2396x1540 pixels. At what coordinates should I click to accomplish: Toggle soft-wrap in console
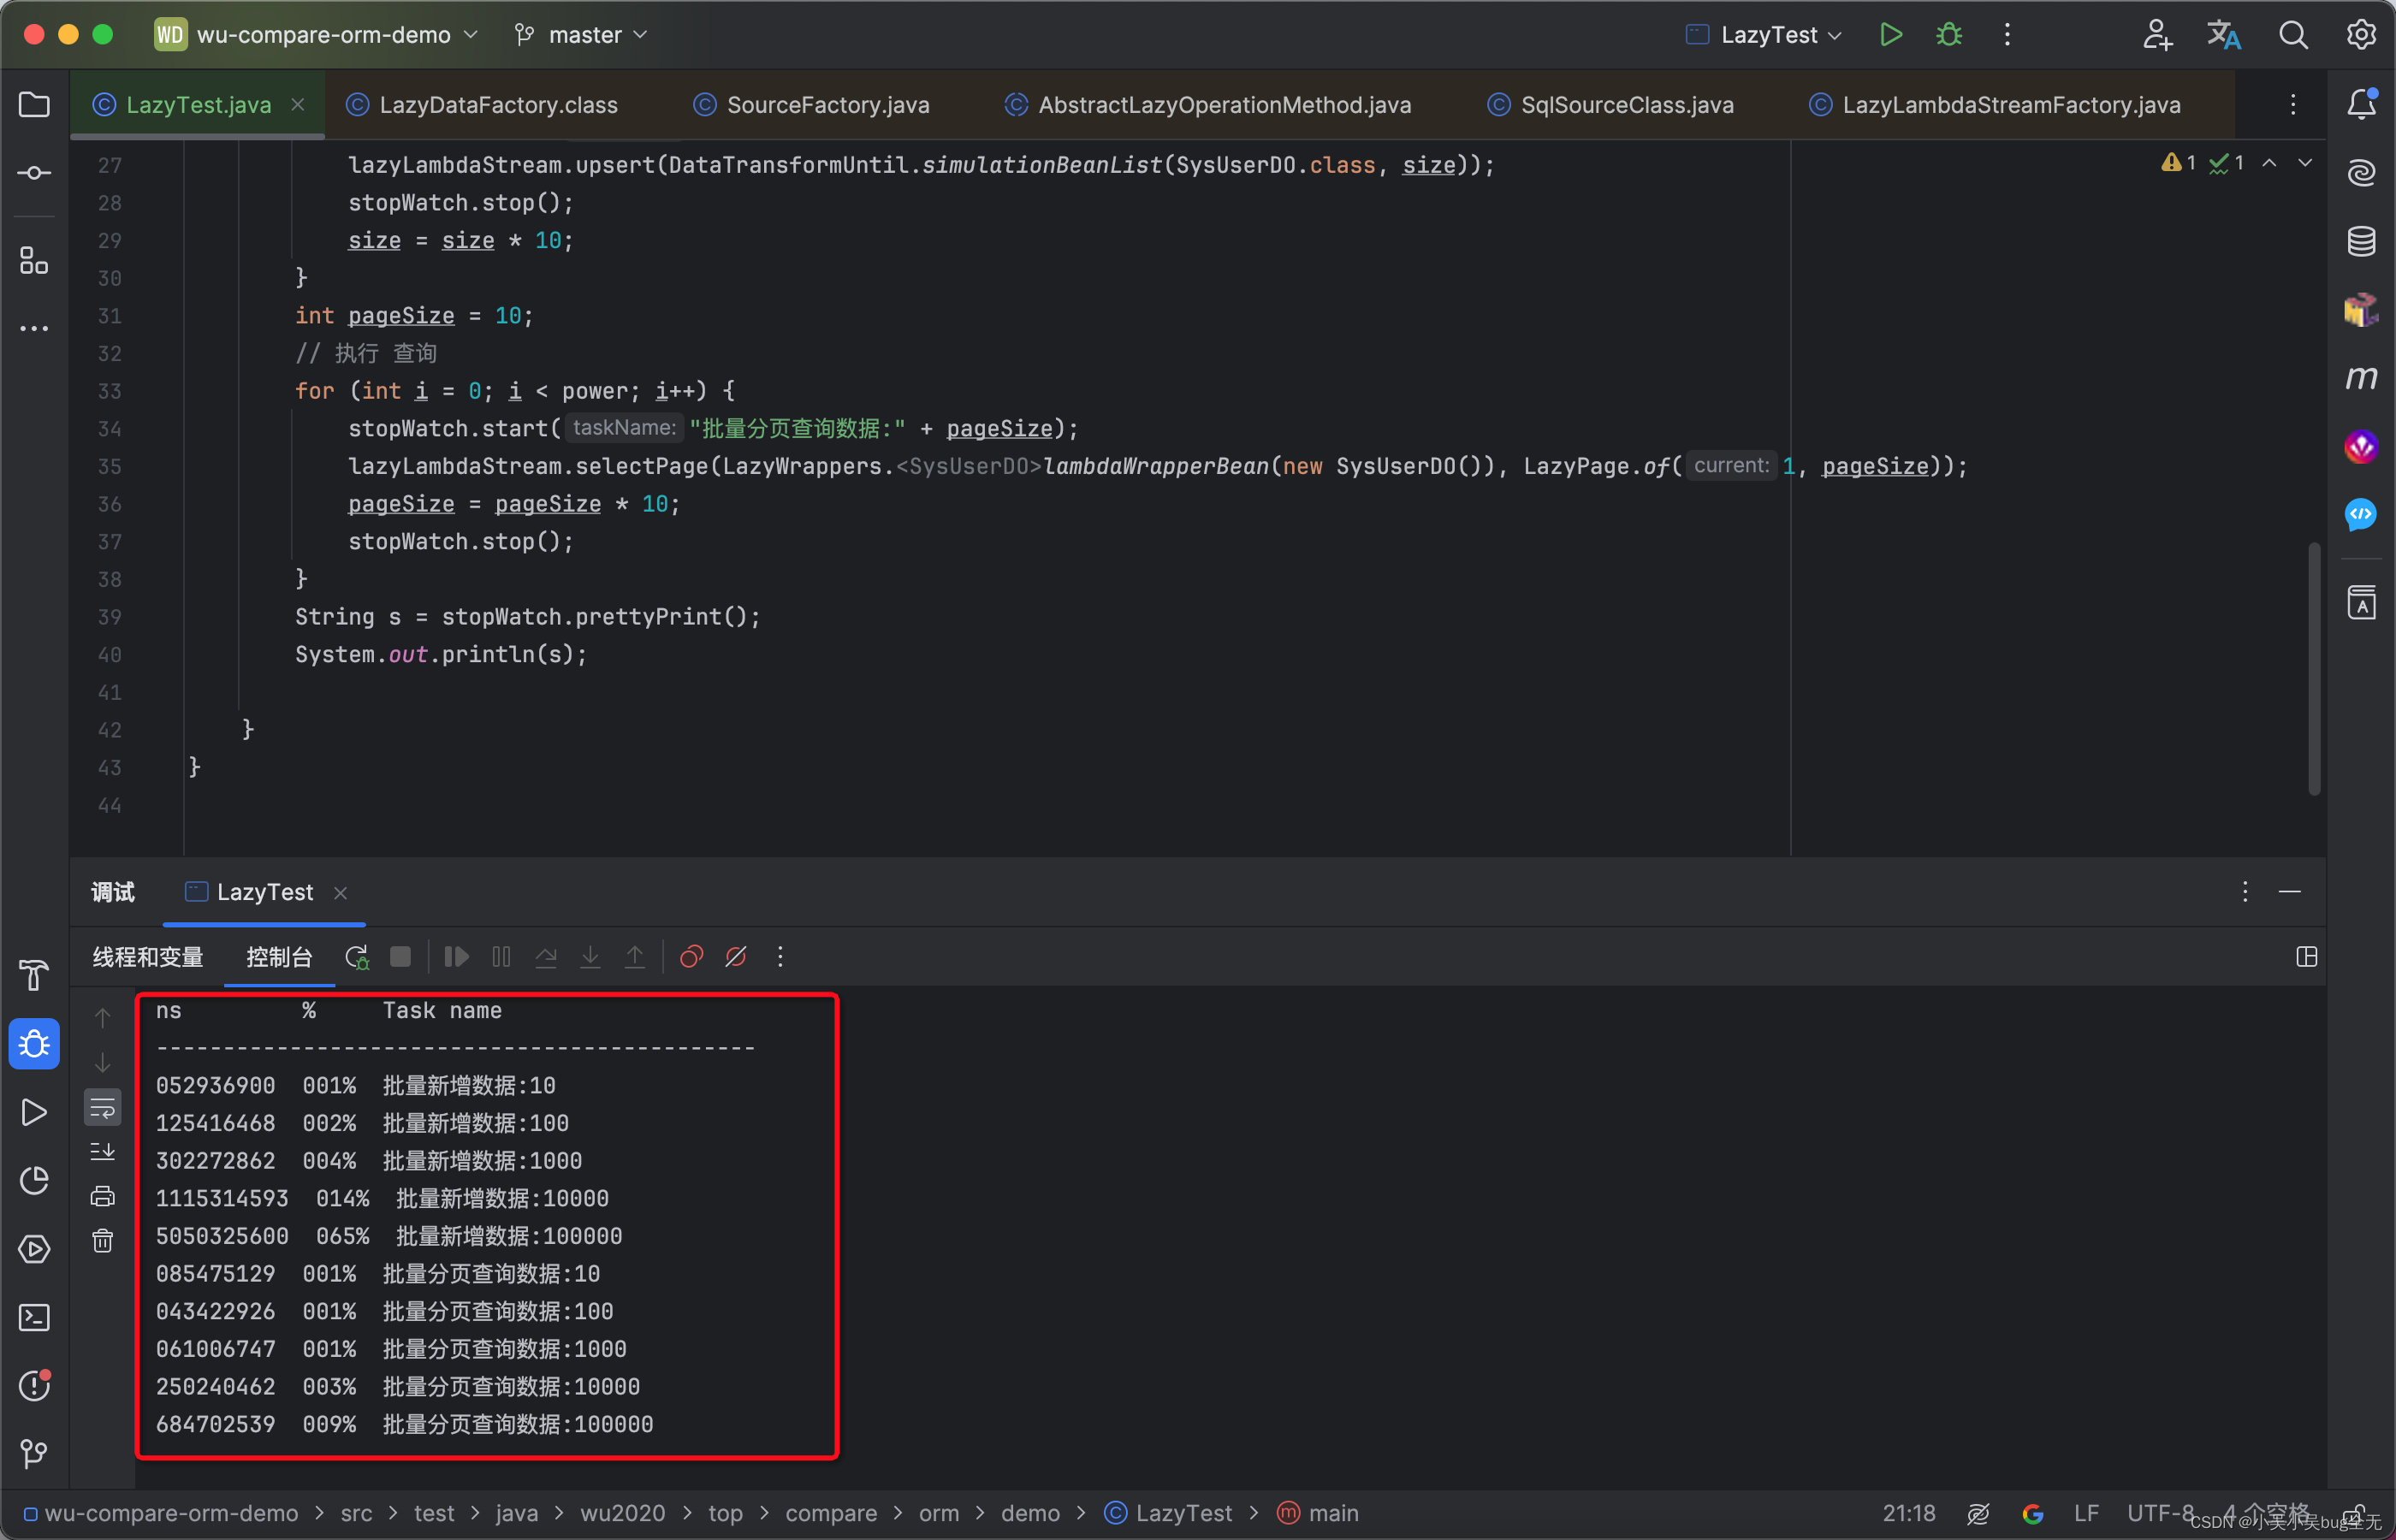pos(102,1107)
